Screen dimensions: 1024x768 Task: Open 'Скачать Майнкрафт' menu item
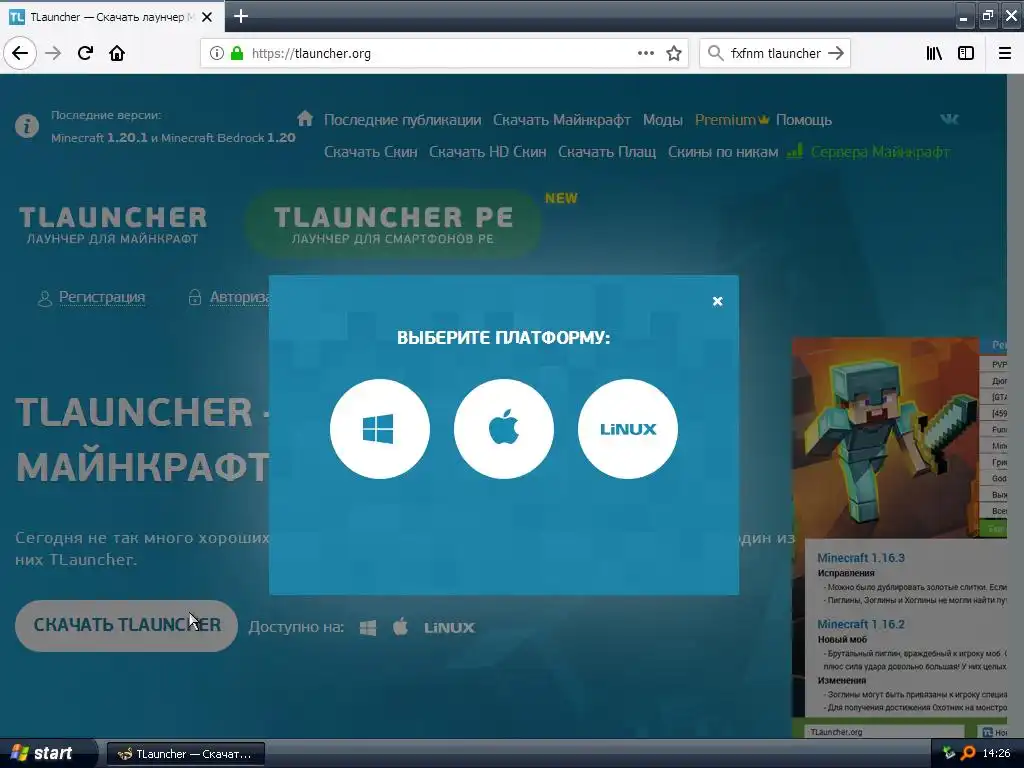click(x=562, y=120)
